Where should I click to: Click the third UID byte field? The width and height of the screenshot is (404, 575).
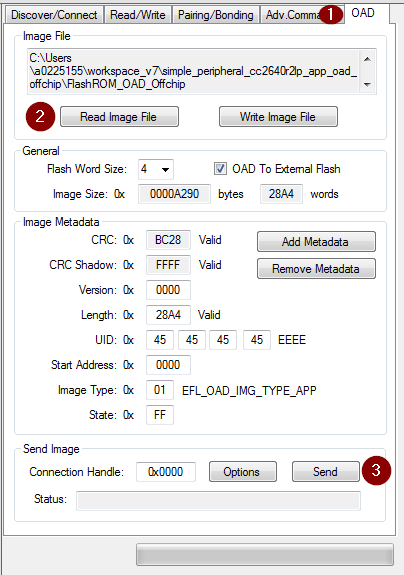[223, 340]
